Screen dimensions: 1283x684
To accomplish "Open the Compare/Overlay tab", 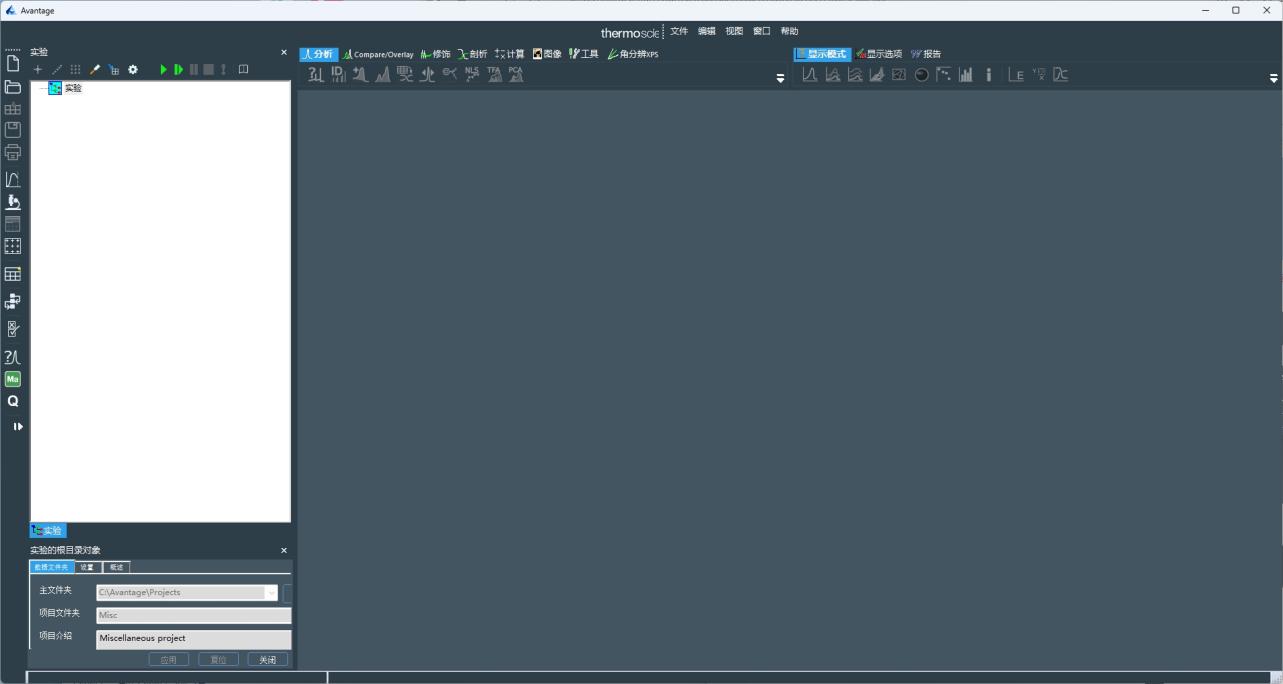I will [x=378, y=54].
